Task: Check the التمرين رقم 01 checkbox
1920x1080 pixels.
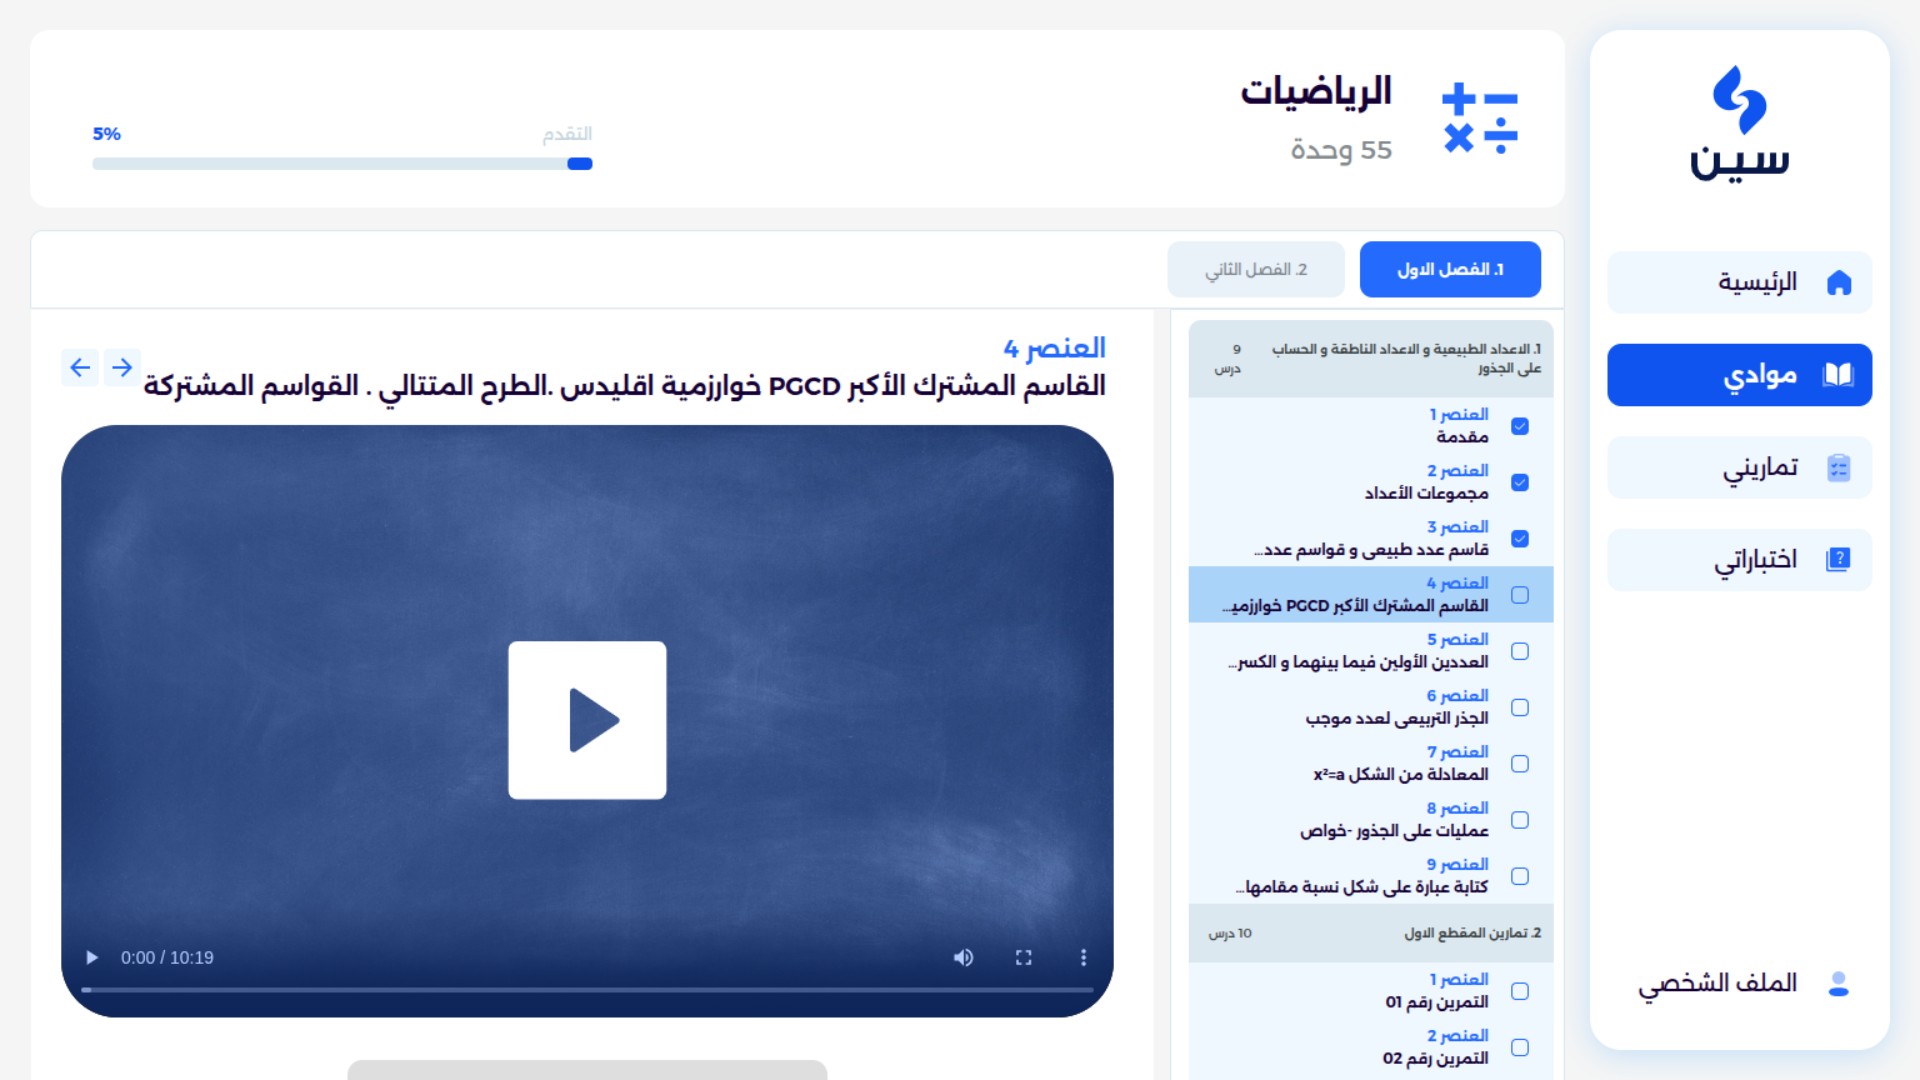Action: point(1521,991)
